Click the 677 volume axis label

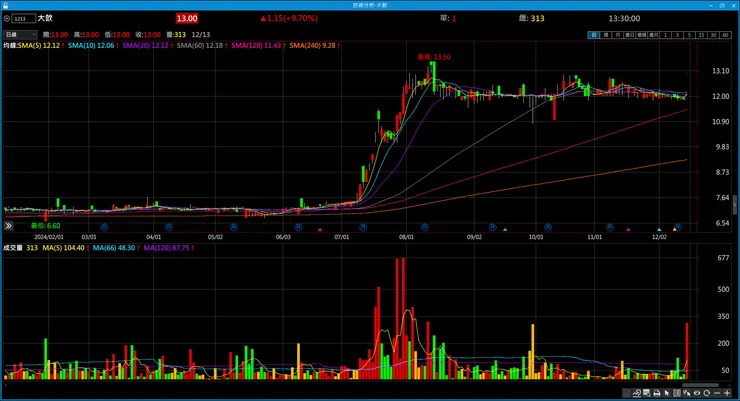(x=723, y=258)
